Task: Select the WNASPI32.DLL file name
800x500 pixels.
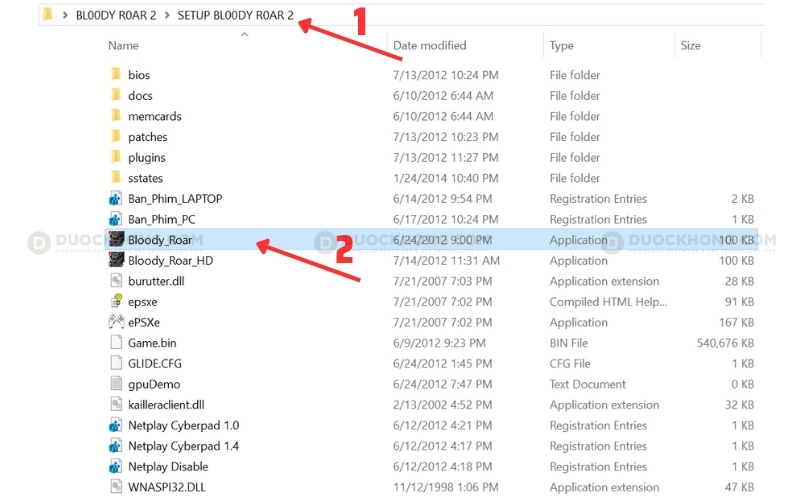Action: click(168, 488)
